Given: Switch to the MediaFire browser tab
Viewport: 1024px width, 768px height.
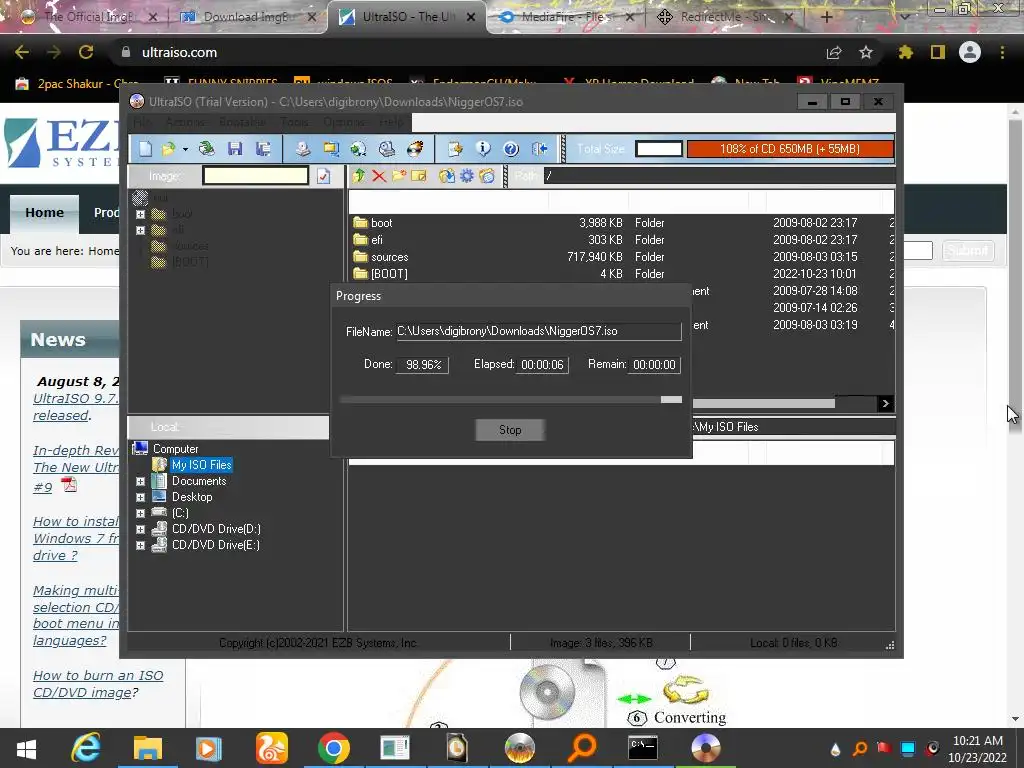Looking at the screenshot, I should point(566,17).
